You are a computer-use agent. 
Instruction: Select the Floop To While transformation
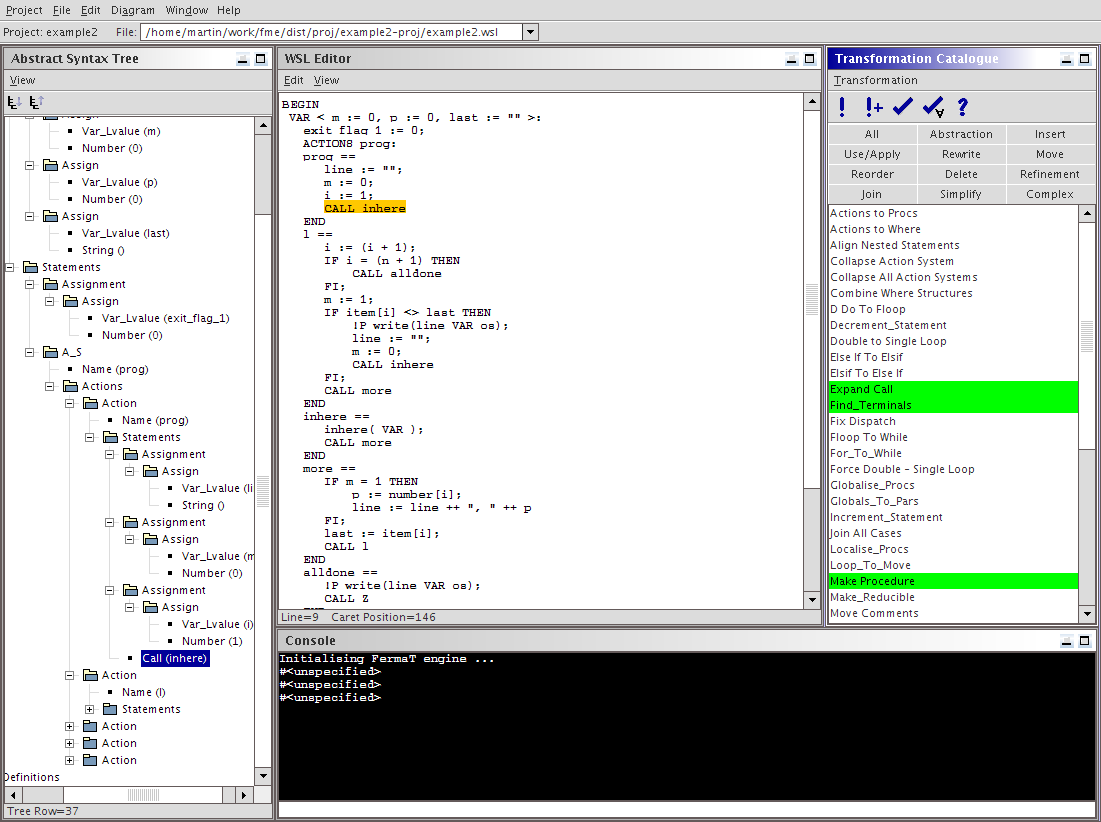click(954, 437)
